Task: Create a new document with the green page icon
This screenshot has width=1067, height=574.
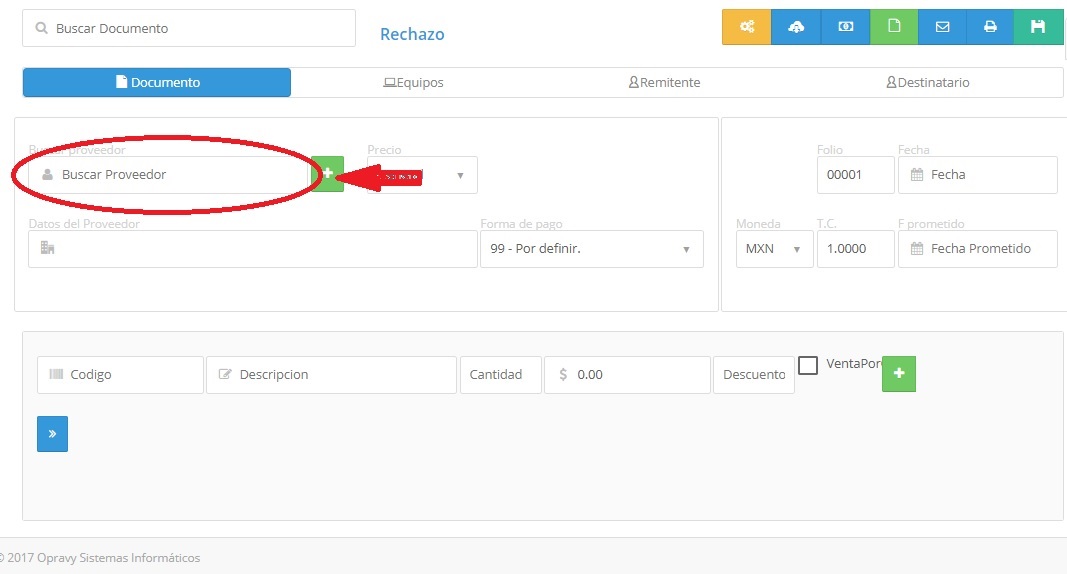Action: tap(894, 27)
